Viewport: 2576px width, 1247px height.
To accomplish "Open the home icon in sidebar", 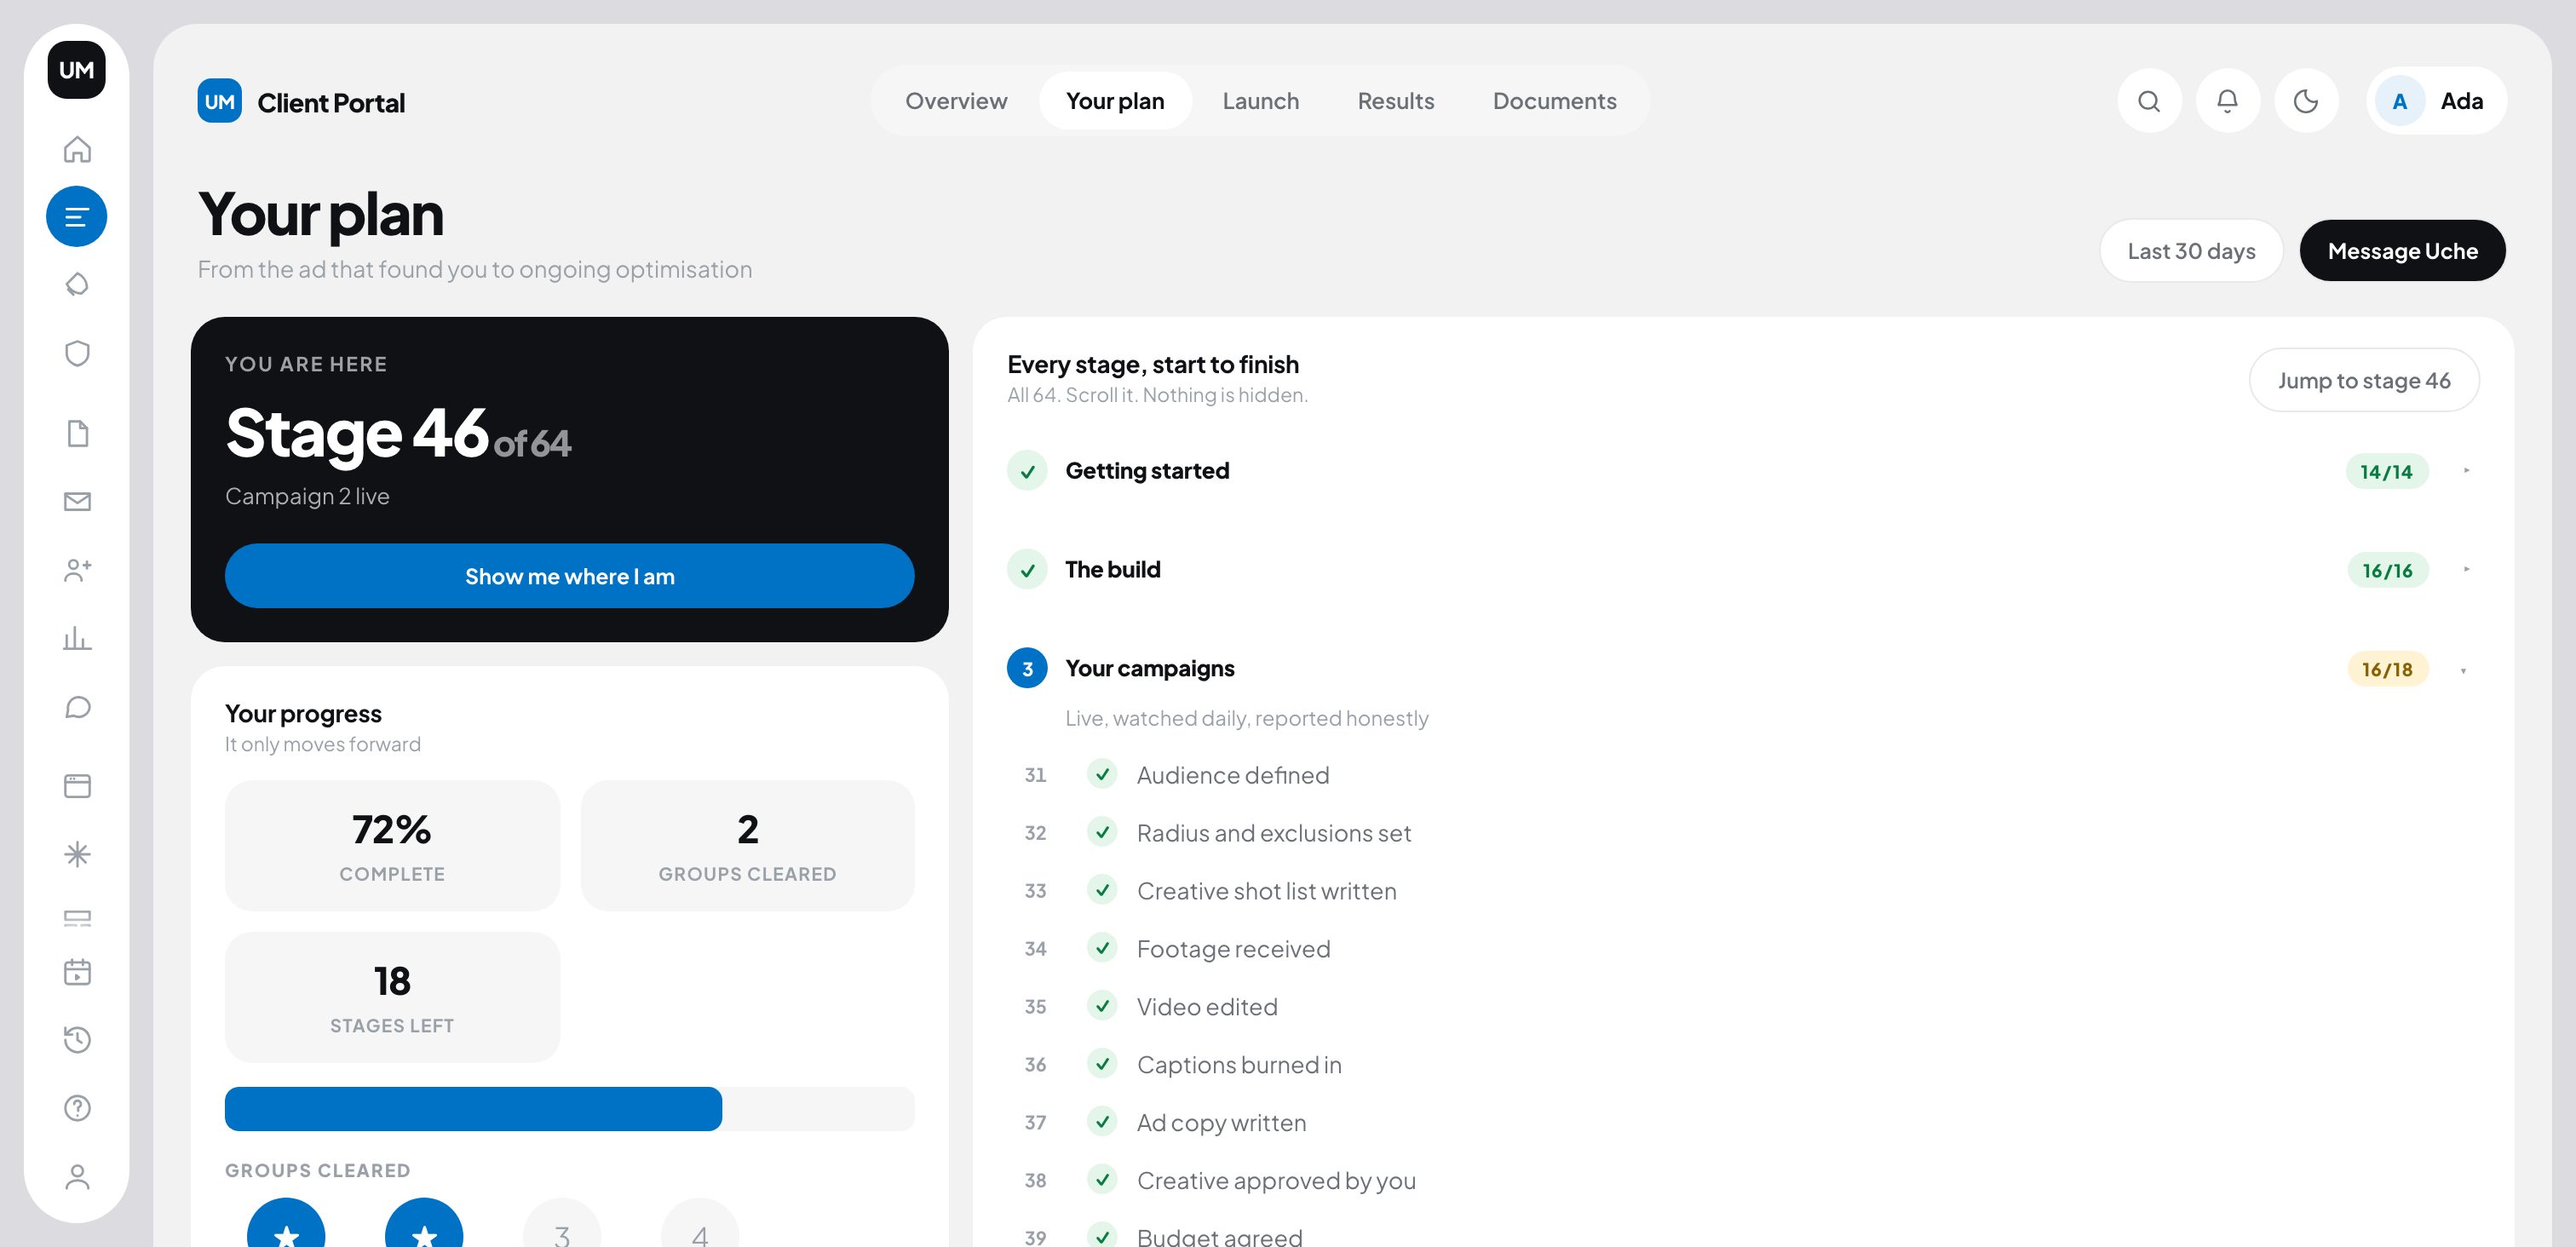I will tap(77, 149).
